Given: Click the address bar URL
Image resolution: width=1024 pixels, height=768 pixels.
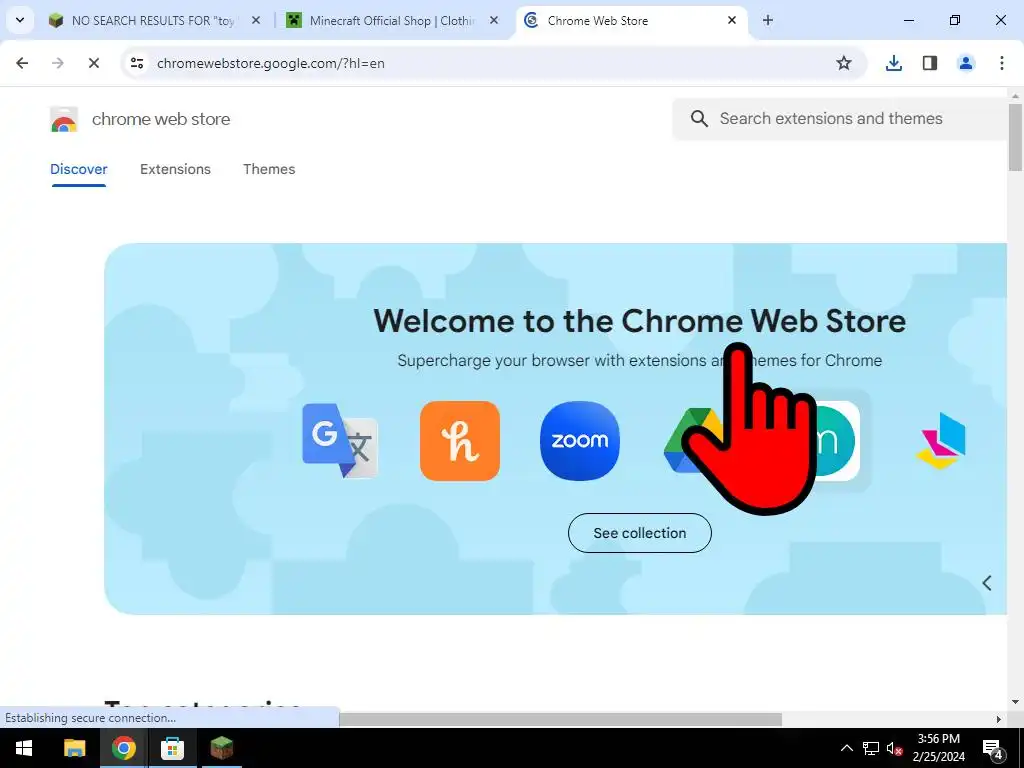Looking at the screenshot, I should point(270,63).
